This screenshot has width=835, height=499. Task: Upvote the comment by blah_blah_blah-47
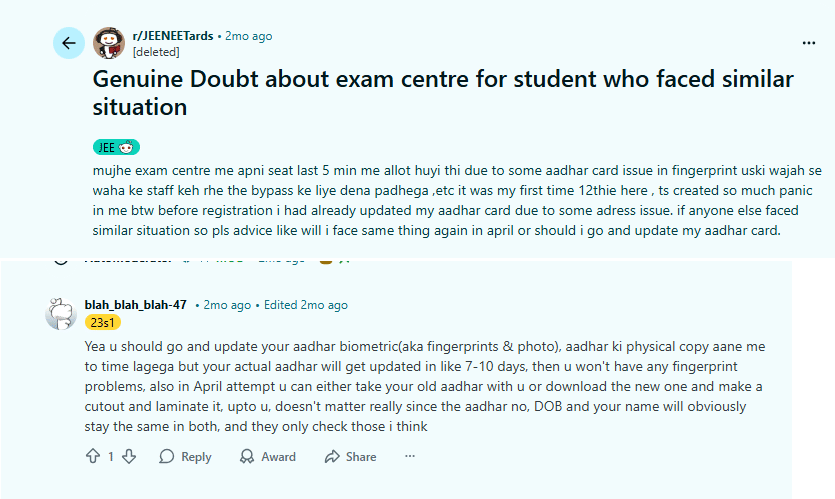[x=93, y=456]
